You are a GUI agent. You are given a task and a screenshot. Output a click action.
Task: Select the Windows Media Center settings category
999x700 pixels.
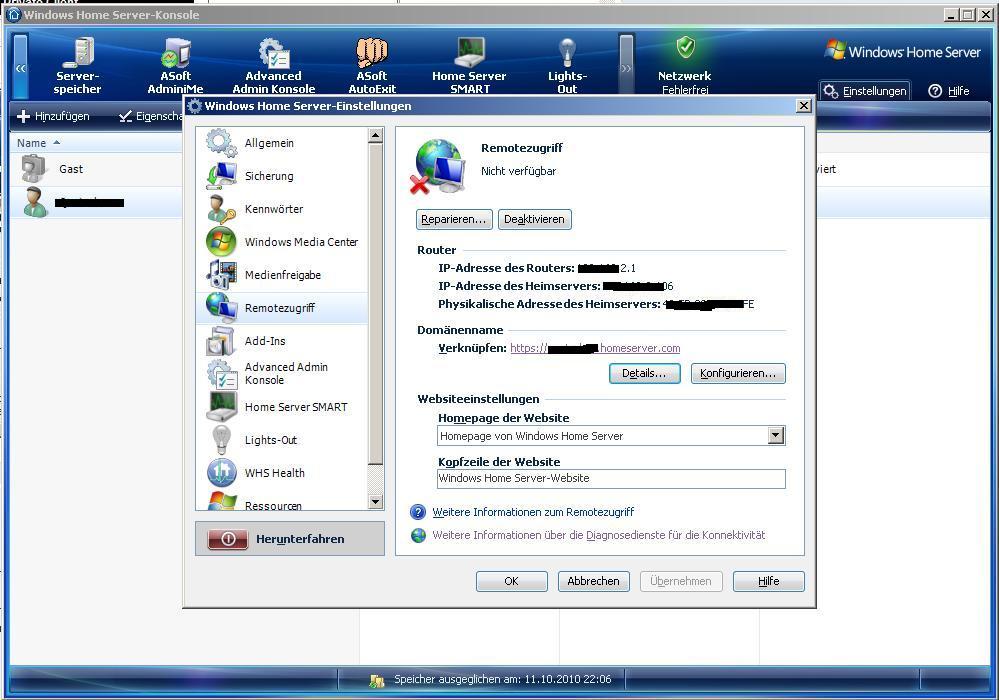(282, 242)
